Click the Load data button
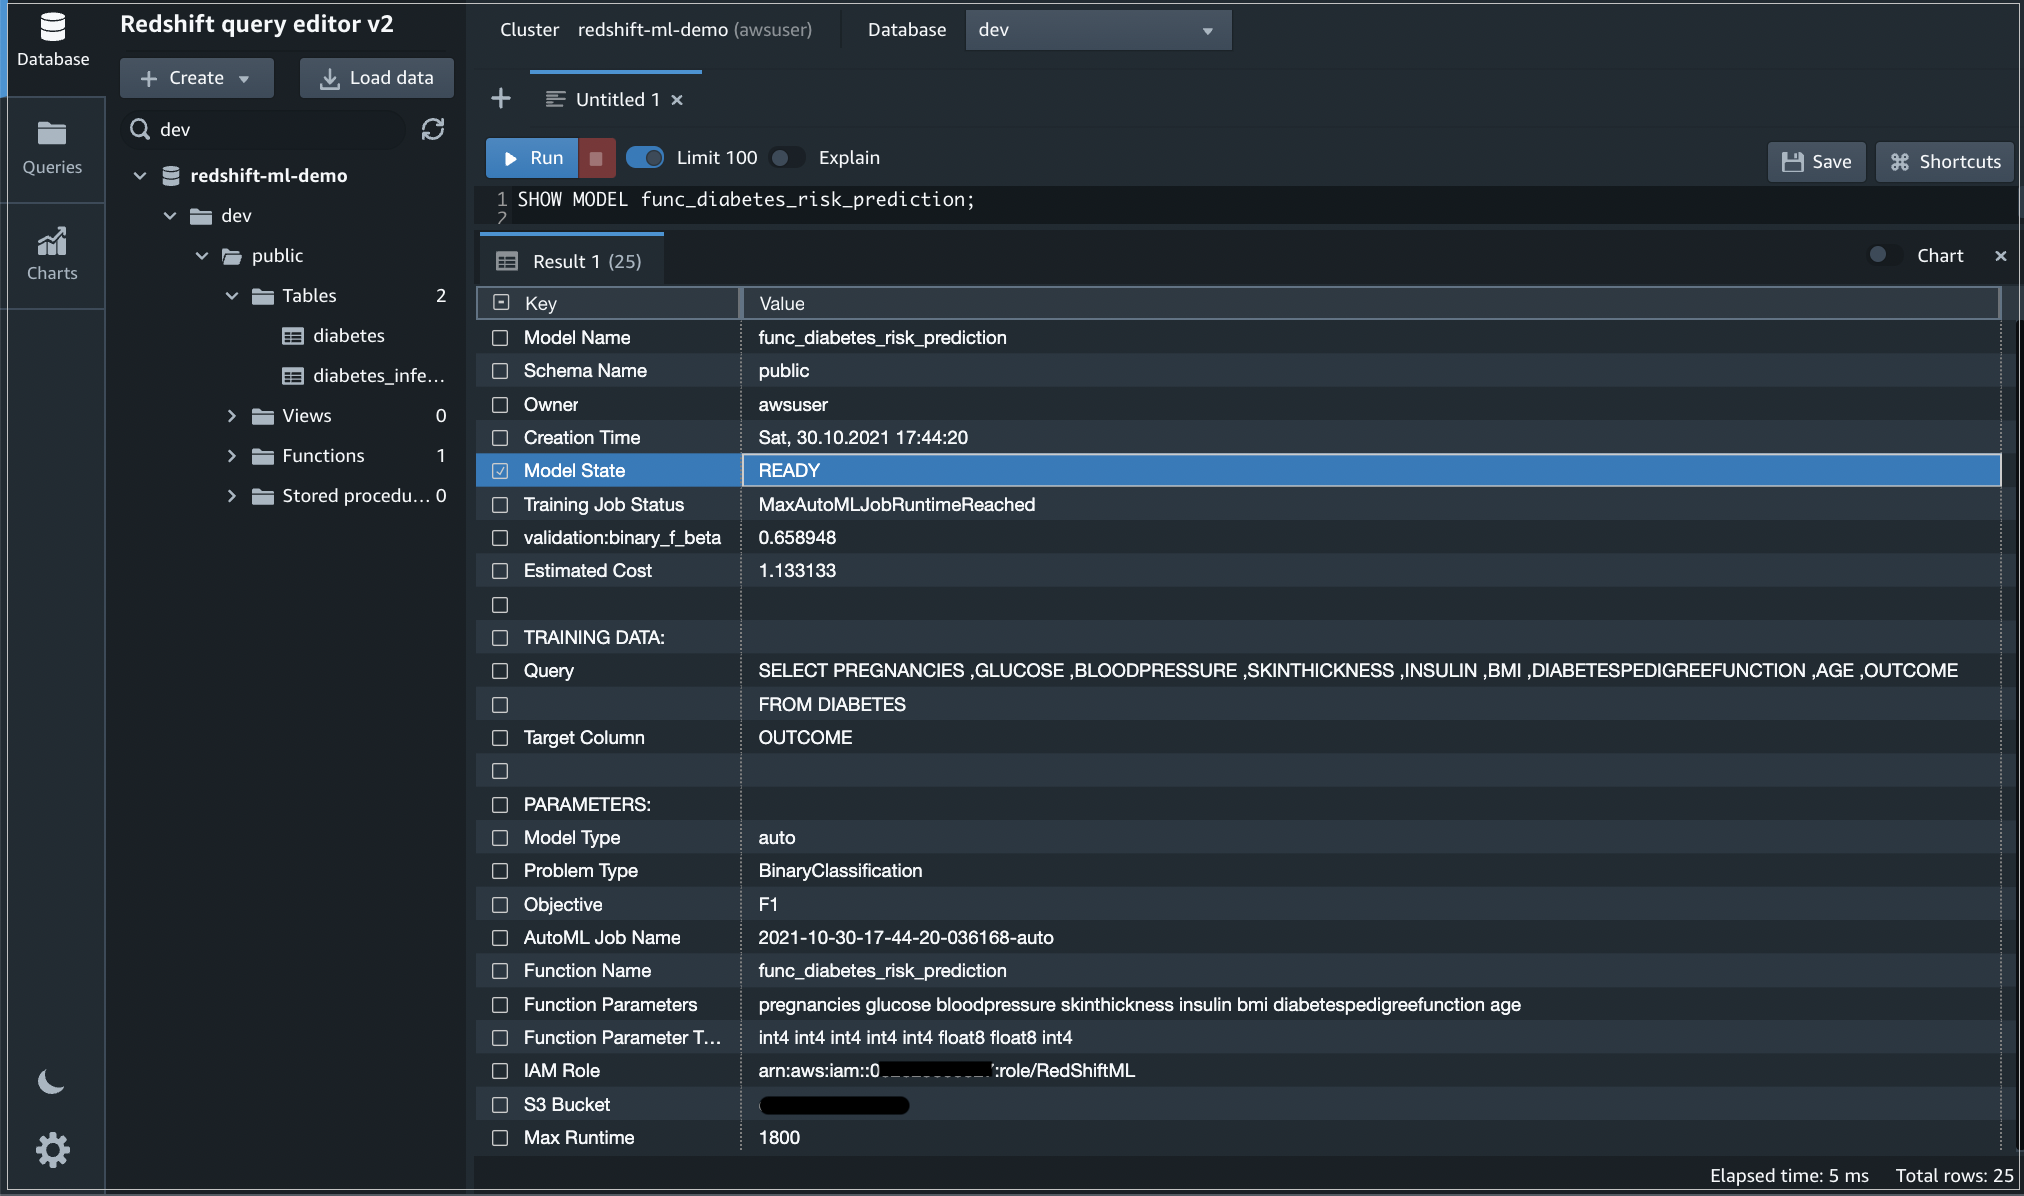 376,78
